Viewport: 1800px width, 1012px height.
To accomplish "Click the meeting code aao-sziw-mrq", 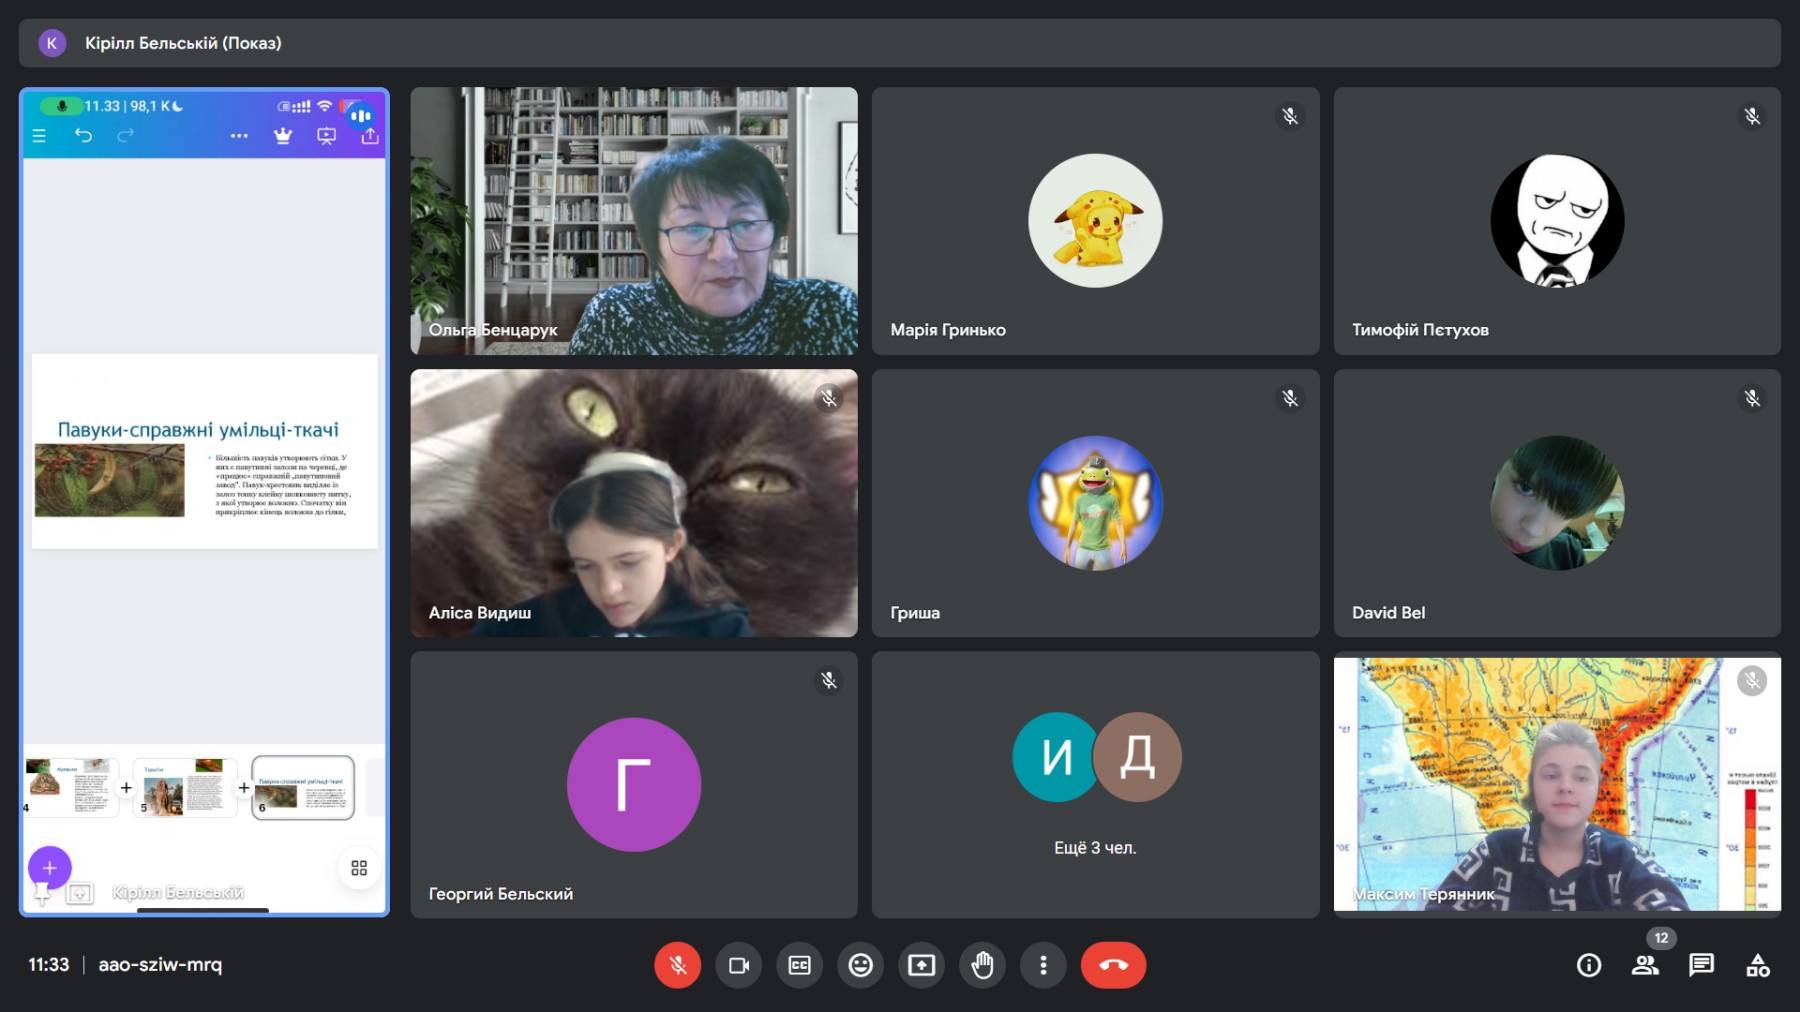I will click(x=160, y=965).
